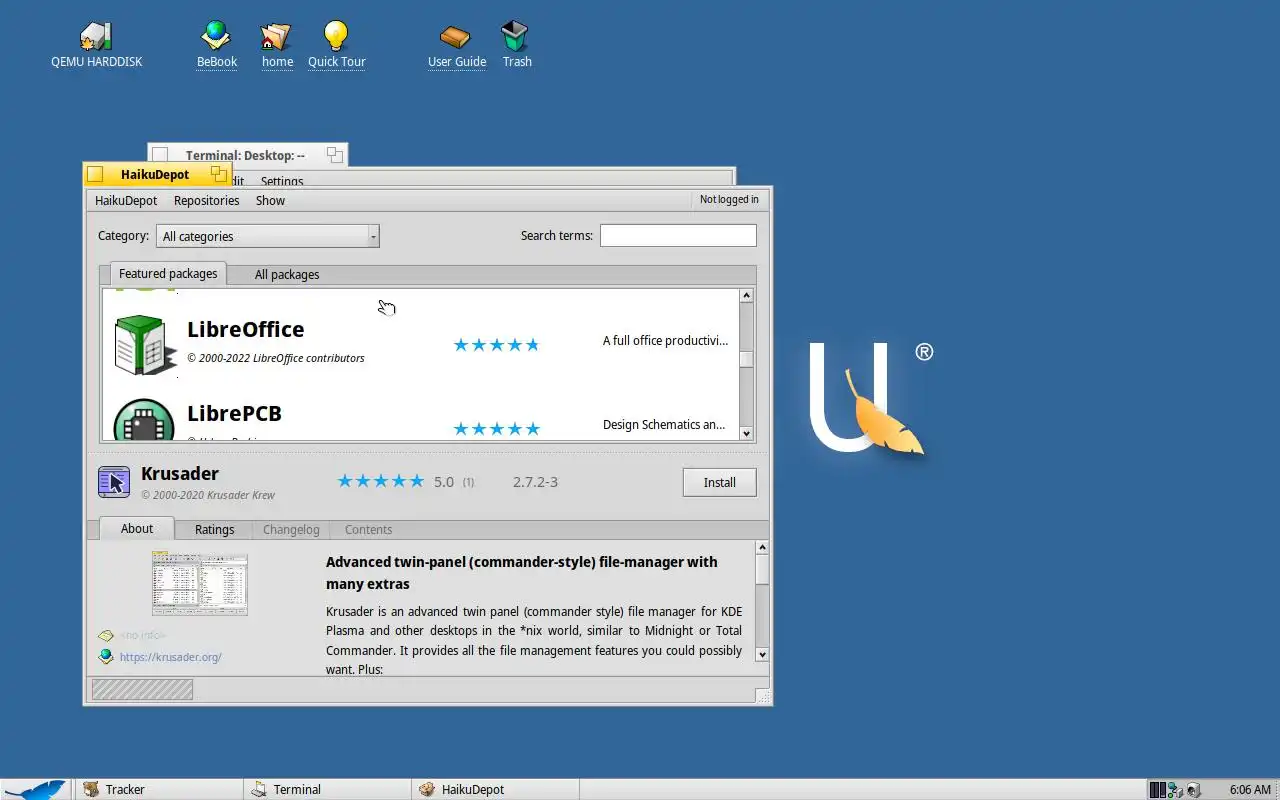Focus the Search terms field
Screen dimensions: 1280x800
tap(678, 235)
